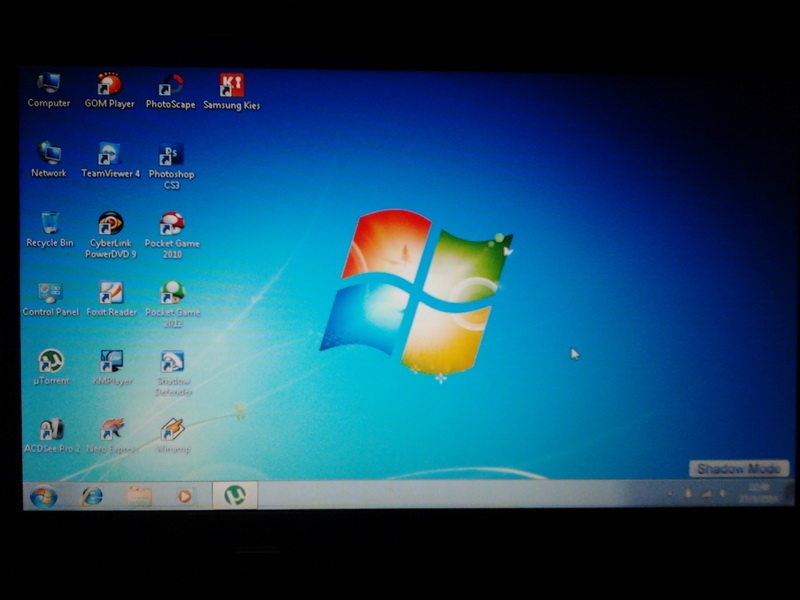Screen dimensions: 800x600
Task: Open the Computer desktop icon
Action: pos(48,90)
